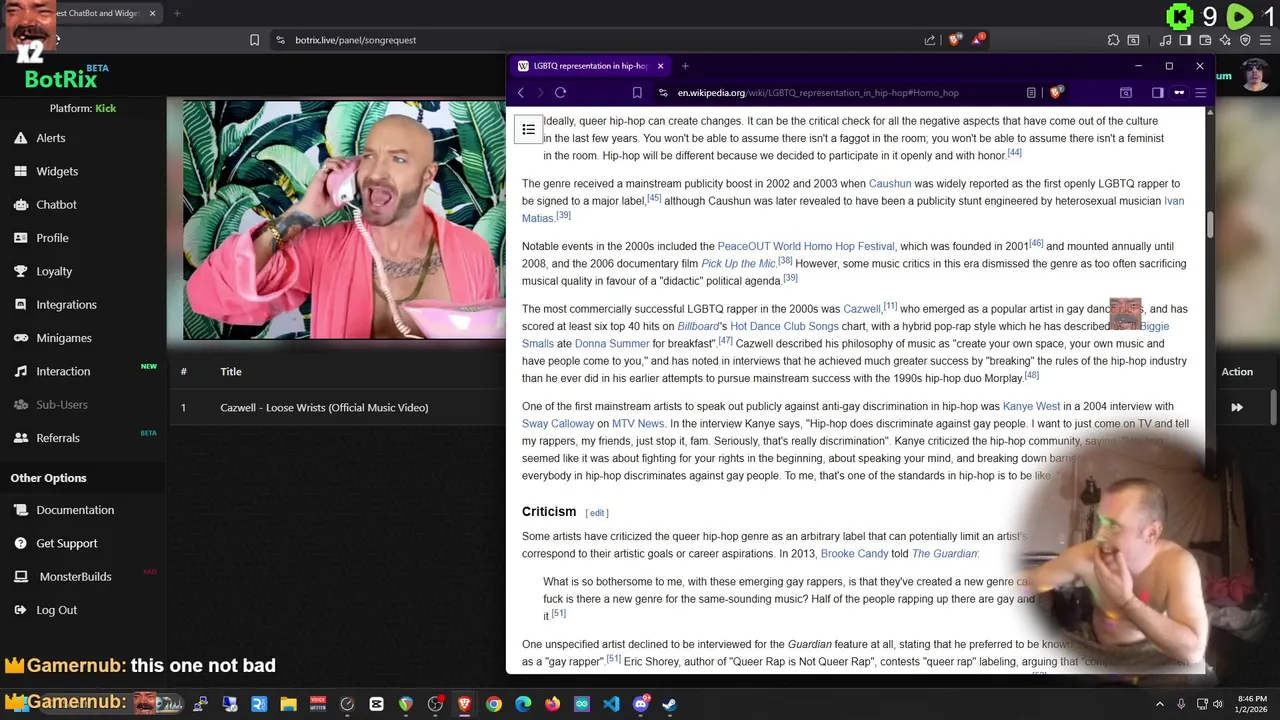Bookmark the botrix.live page
Screen dimensions: 1280x720
tap(254, 40)
